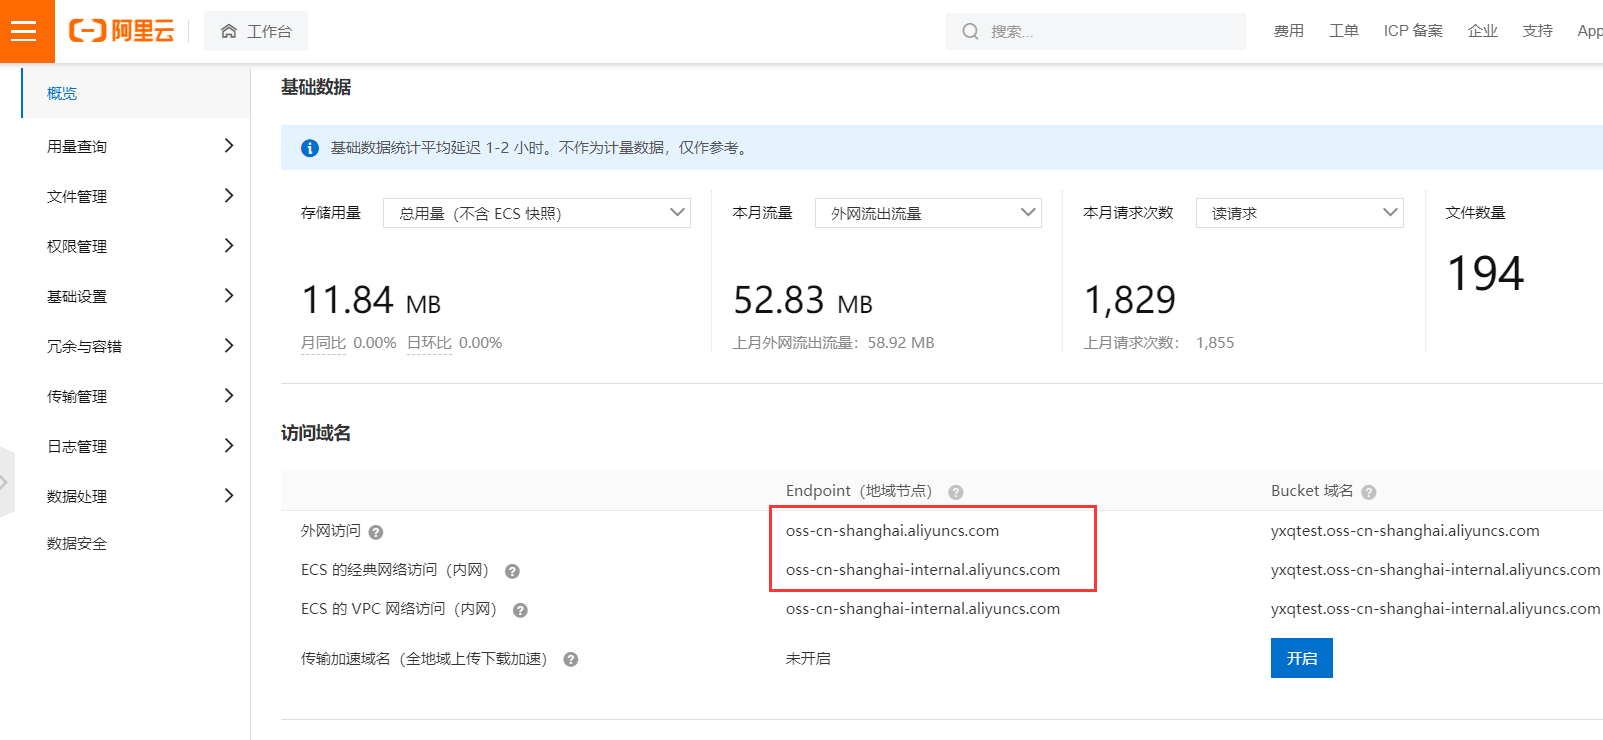1603x740 pixels.
Task: Click help icon next to Bucket 域名
Action: tap(1369, 492)
